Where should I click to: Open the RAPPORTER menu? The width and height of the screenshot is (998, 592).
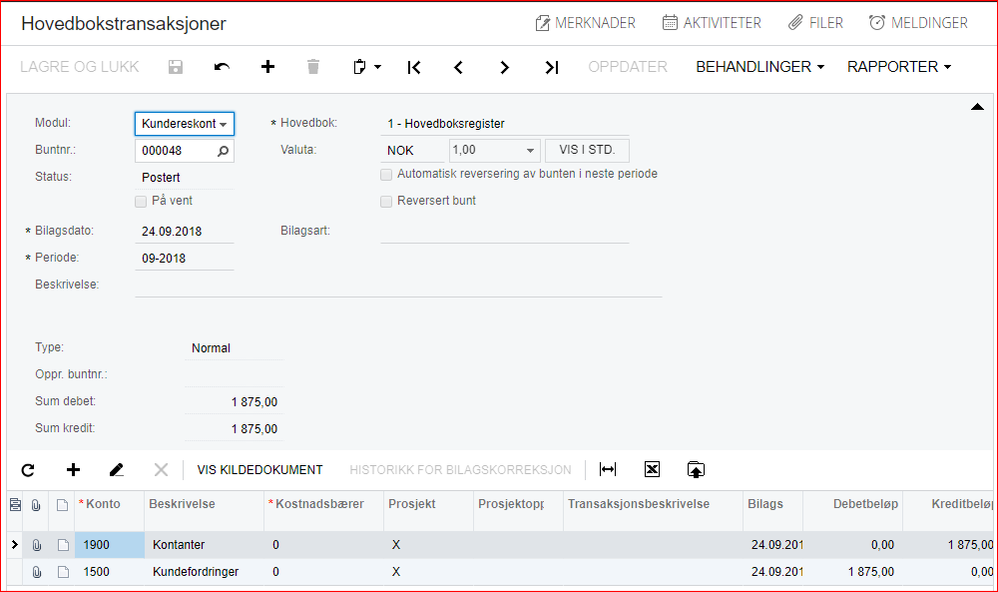(x=899, y=67)
